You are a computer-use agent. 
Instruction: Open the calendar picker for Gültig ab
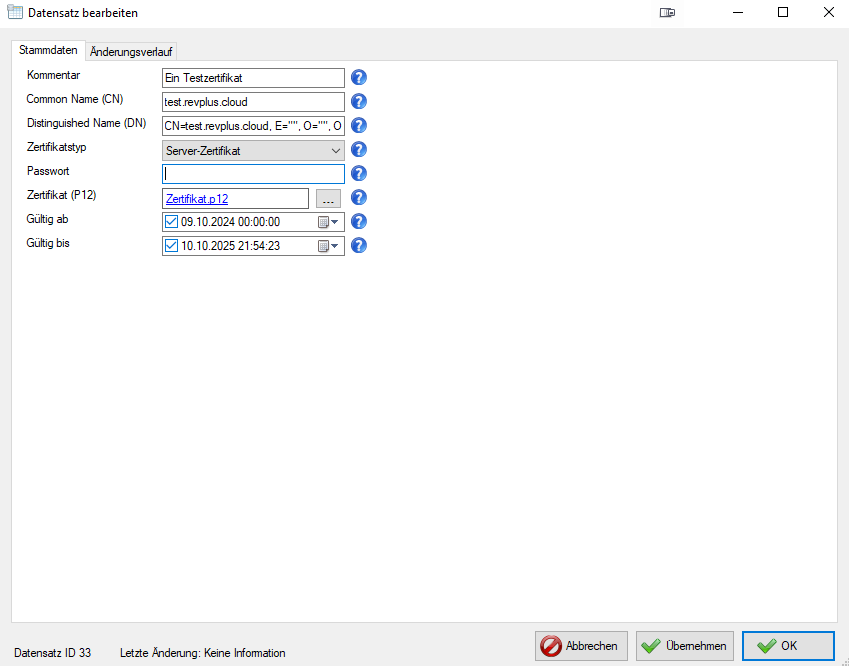point(328,222)
